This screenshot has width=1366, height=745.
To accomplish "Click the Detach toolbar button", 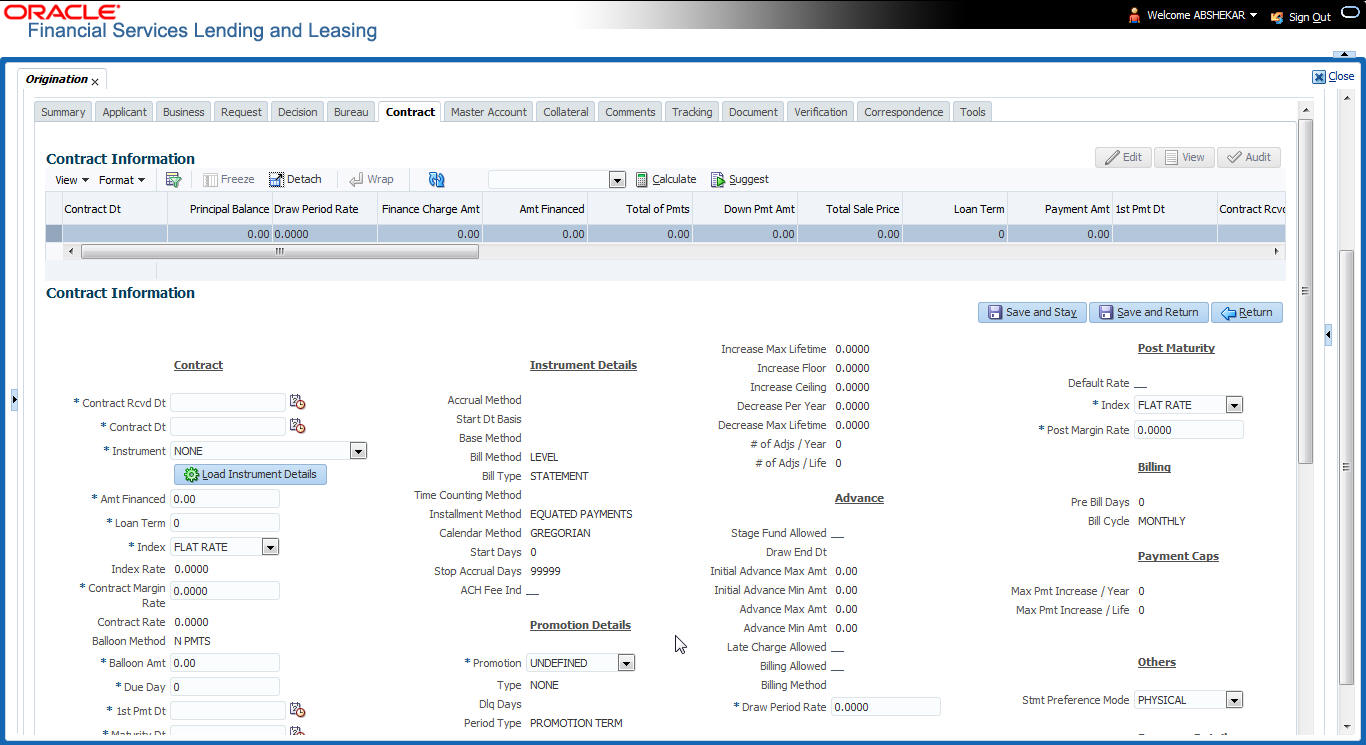I will pos(295,180).
